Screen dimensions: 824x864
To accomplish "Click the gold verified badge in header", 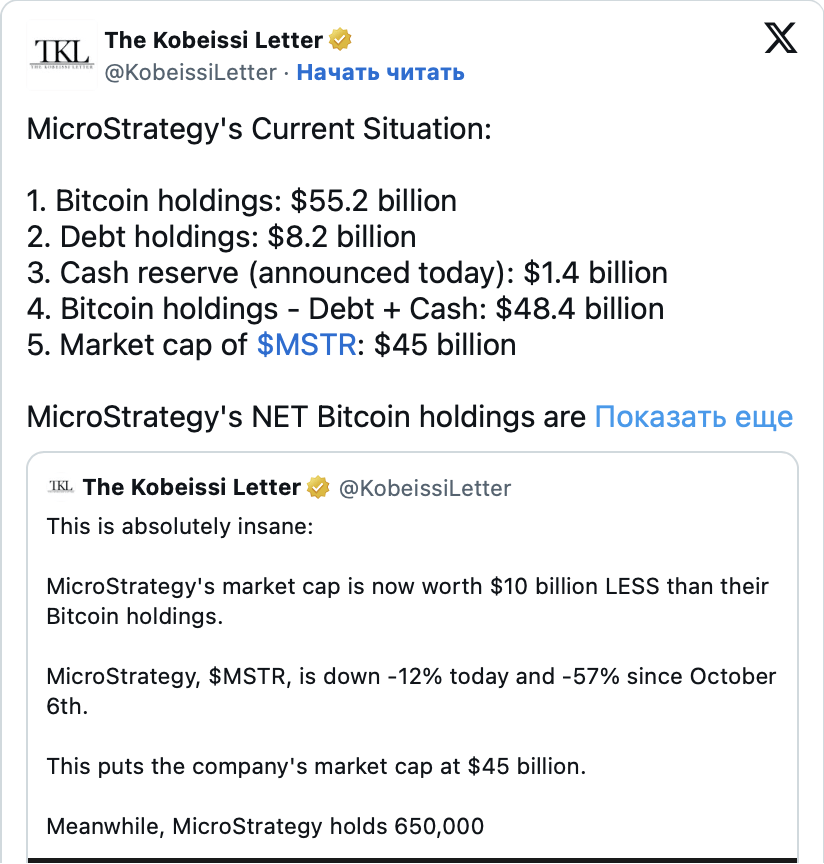I will point(341,40).
